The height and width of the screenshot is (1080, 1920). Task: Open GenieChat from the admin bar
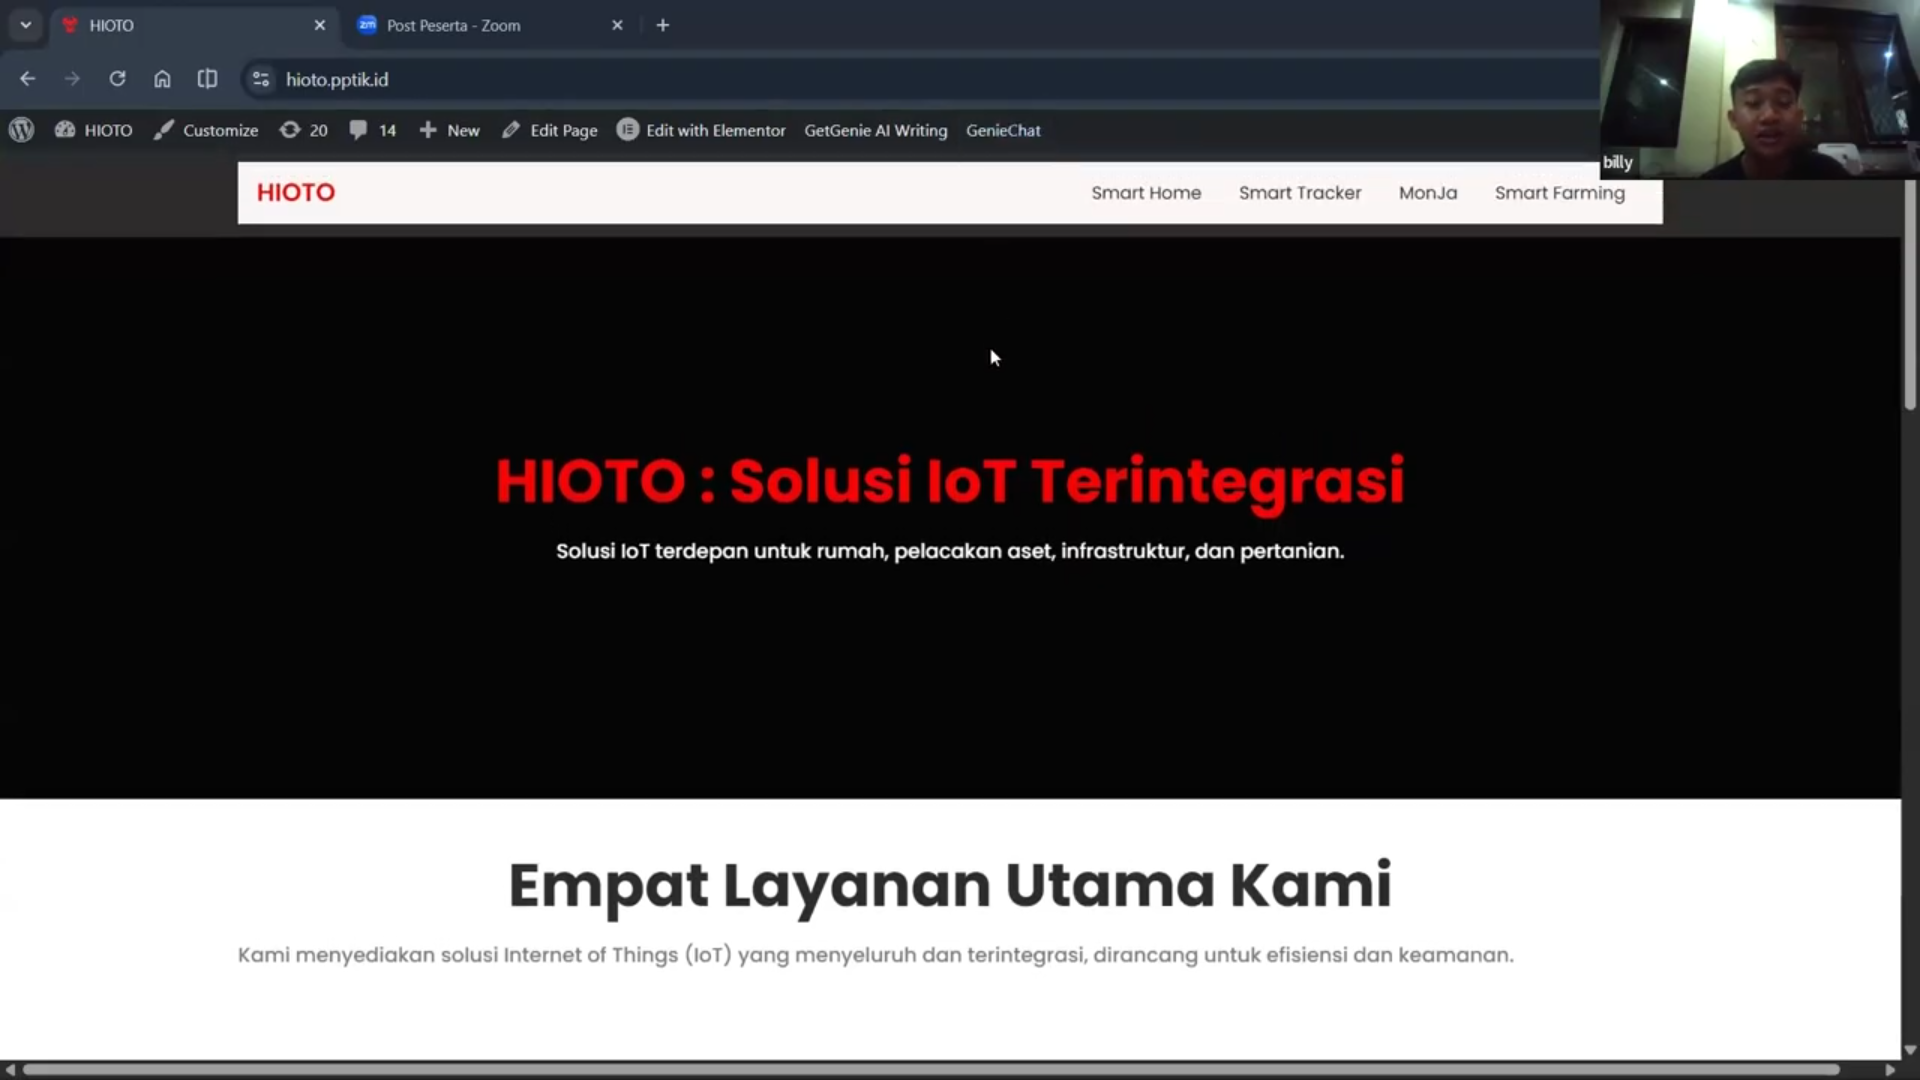[x=1004, y=130]
